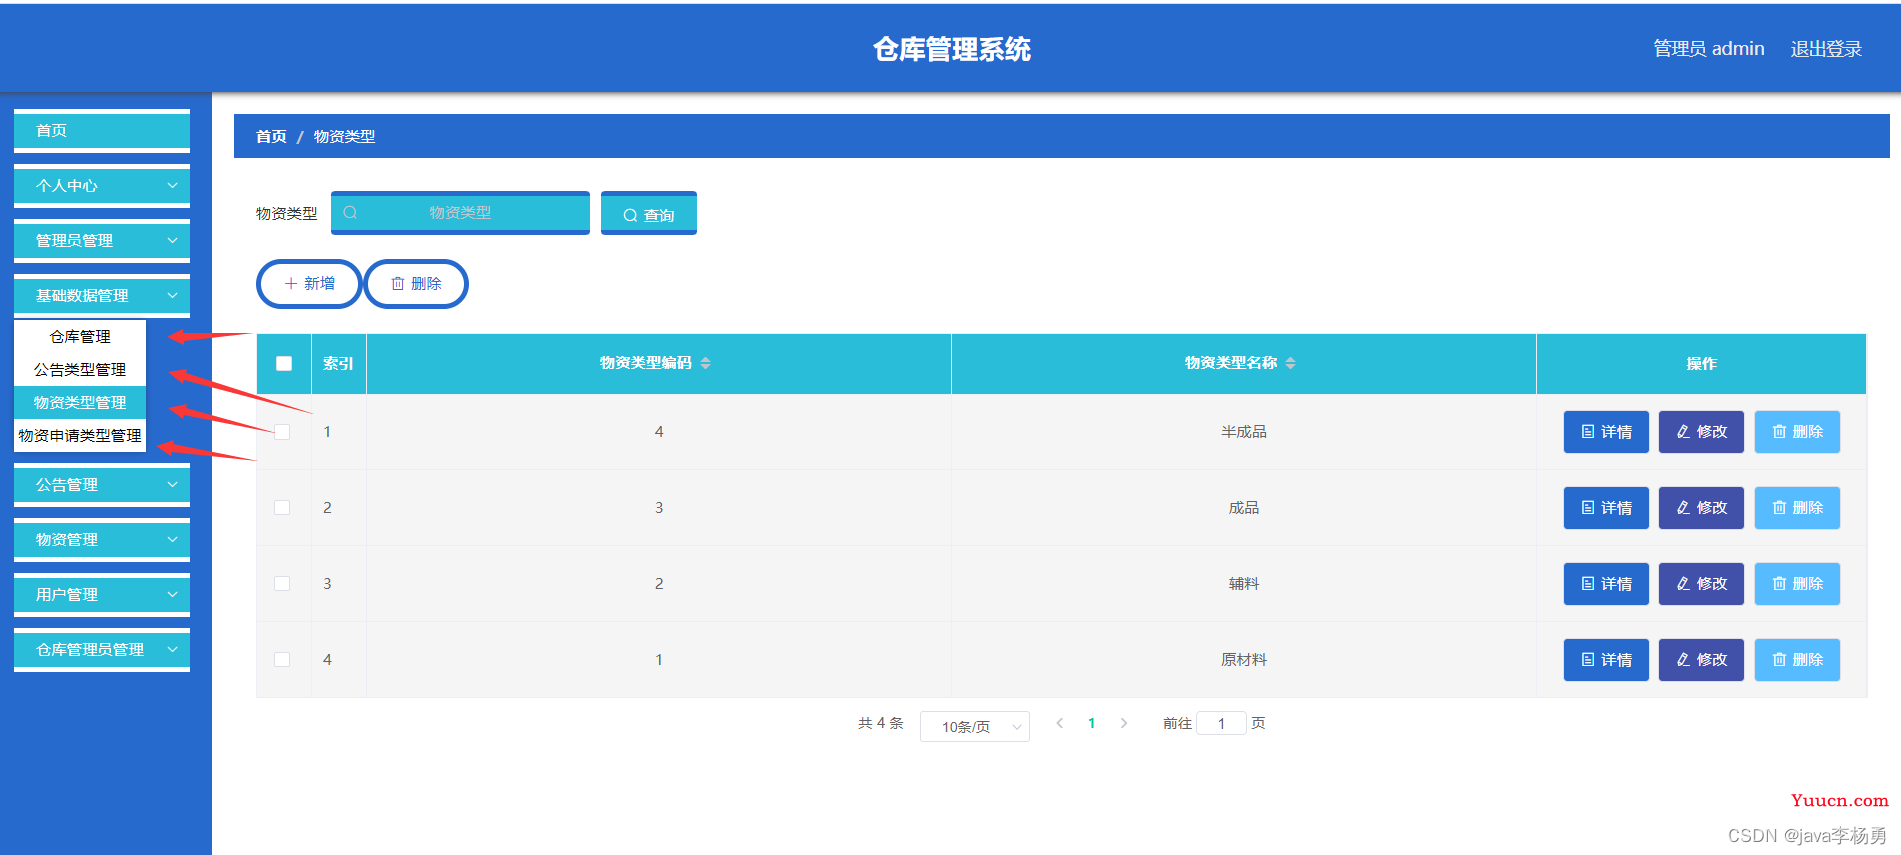
Task: Open 首页 in the sidebar
Action: 102,131
